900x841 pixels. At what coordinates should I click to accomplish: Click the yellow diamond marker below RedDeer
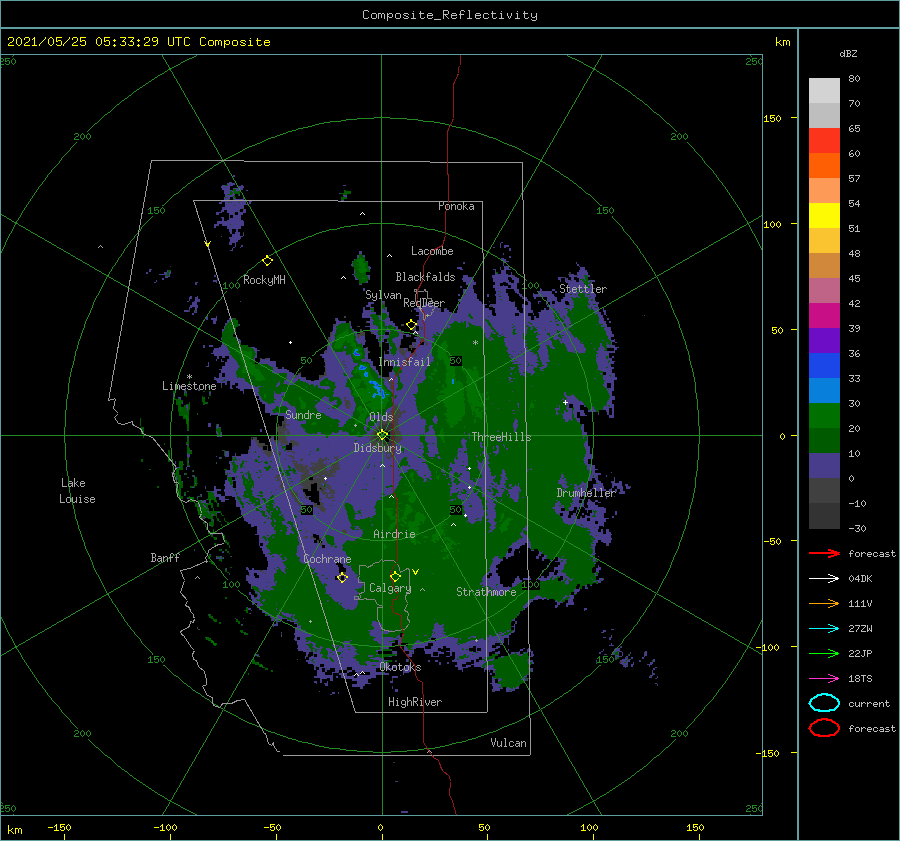(411, 325)
